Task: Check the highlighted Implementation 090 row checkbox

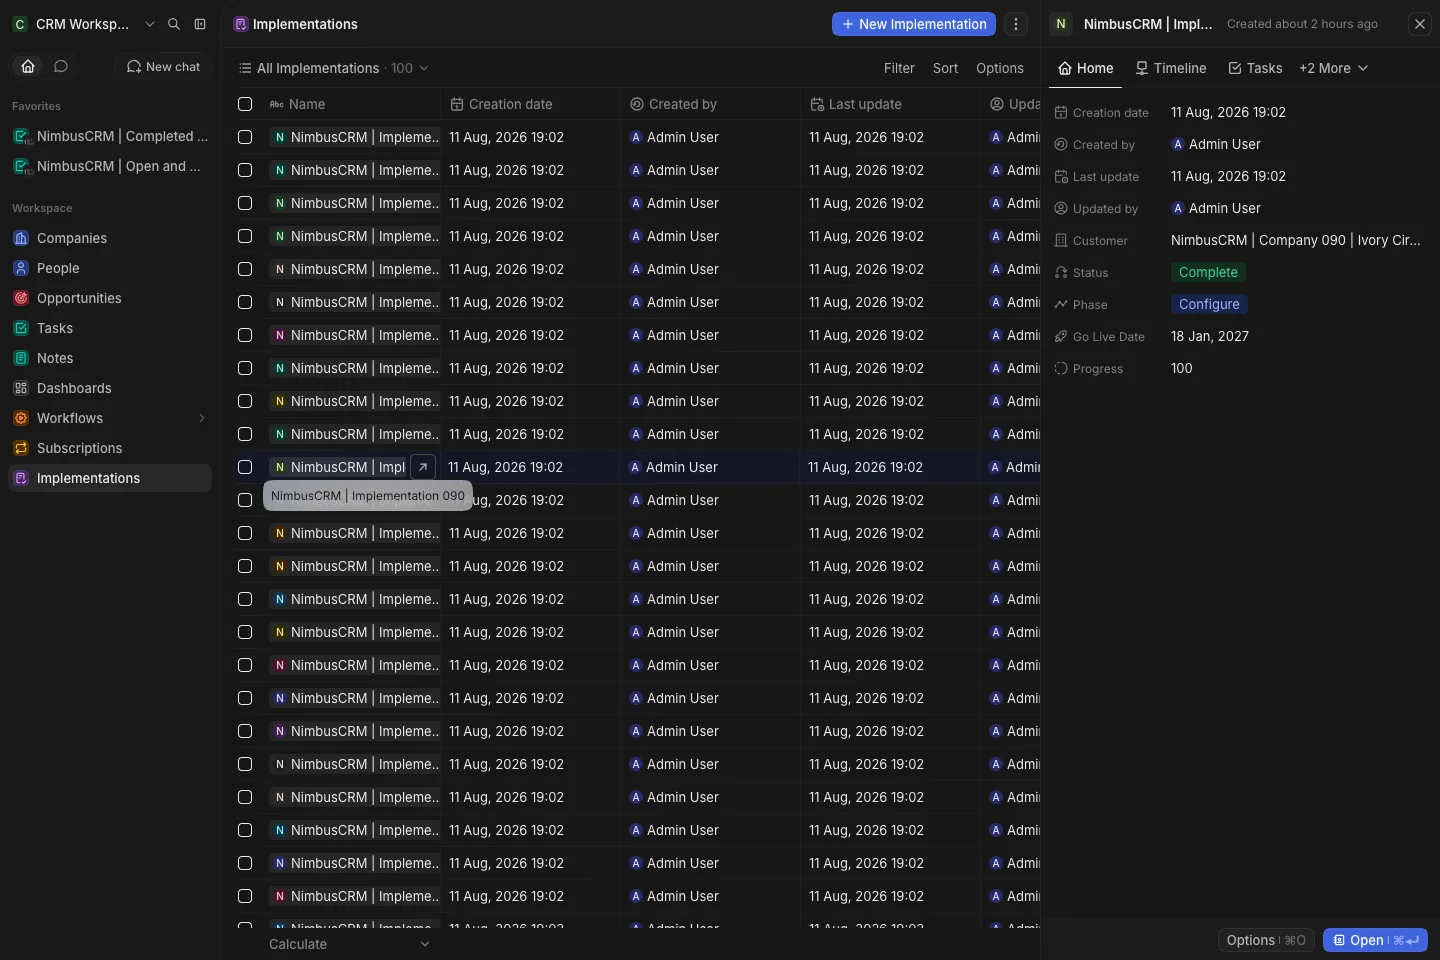Action: pos(245,467)
